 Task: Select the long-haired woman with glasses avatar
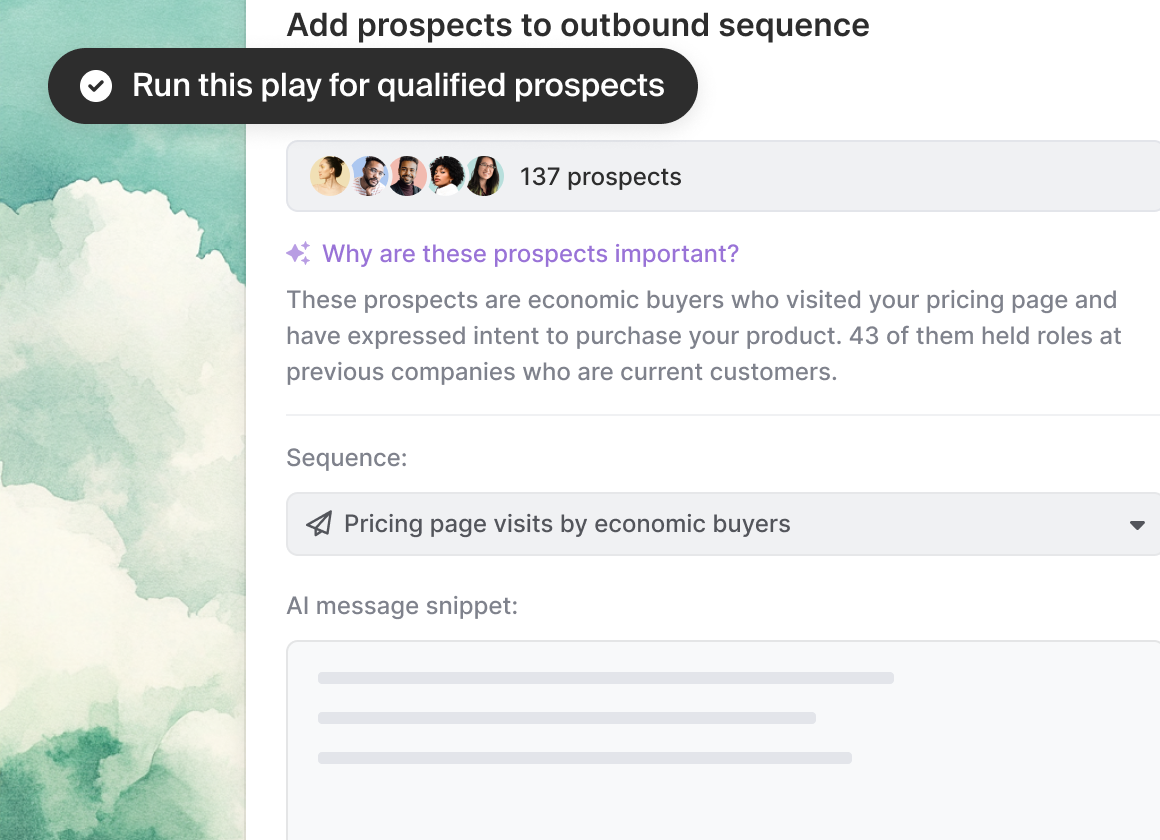[x=484, y=177]
